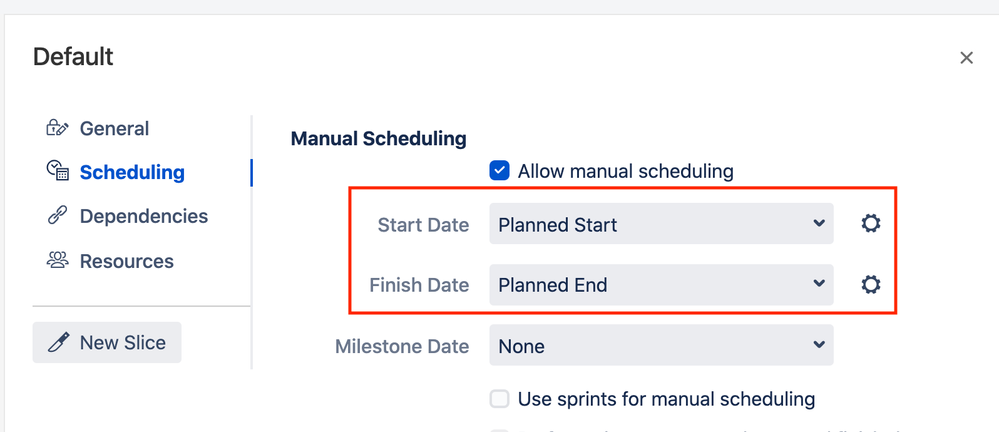Click the New Slice button
999x432 pixels.
(x=107, y=343)
